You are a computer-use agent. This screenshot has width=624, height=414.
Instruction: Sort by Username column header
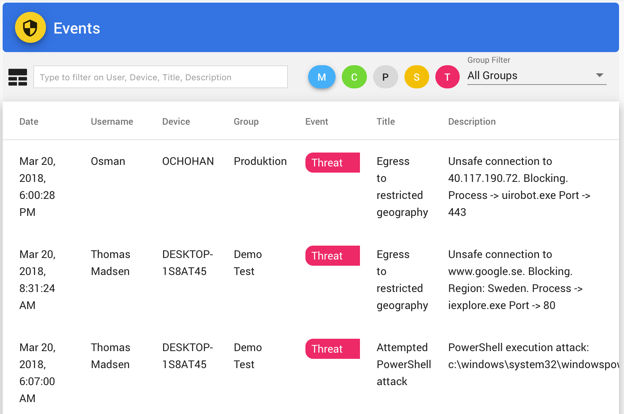112,121
